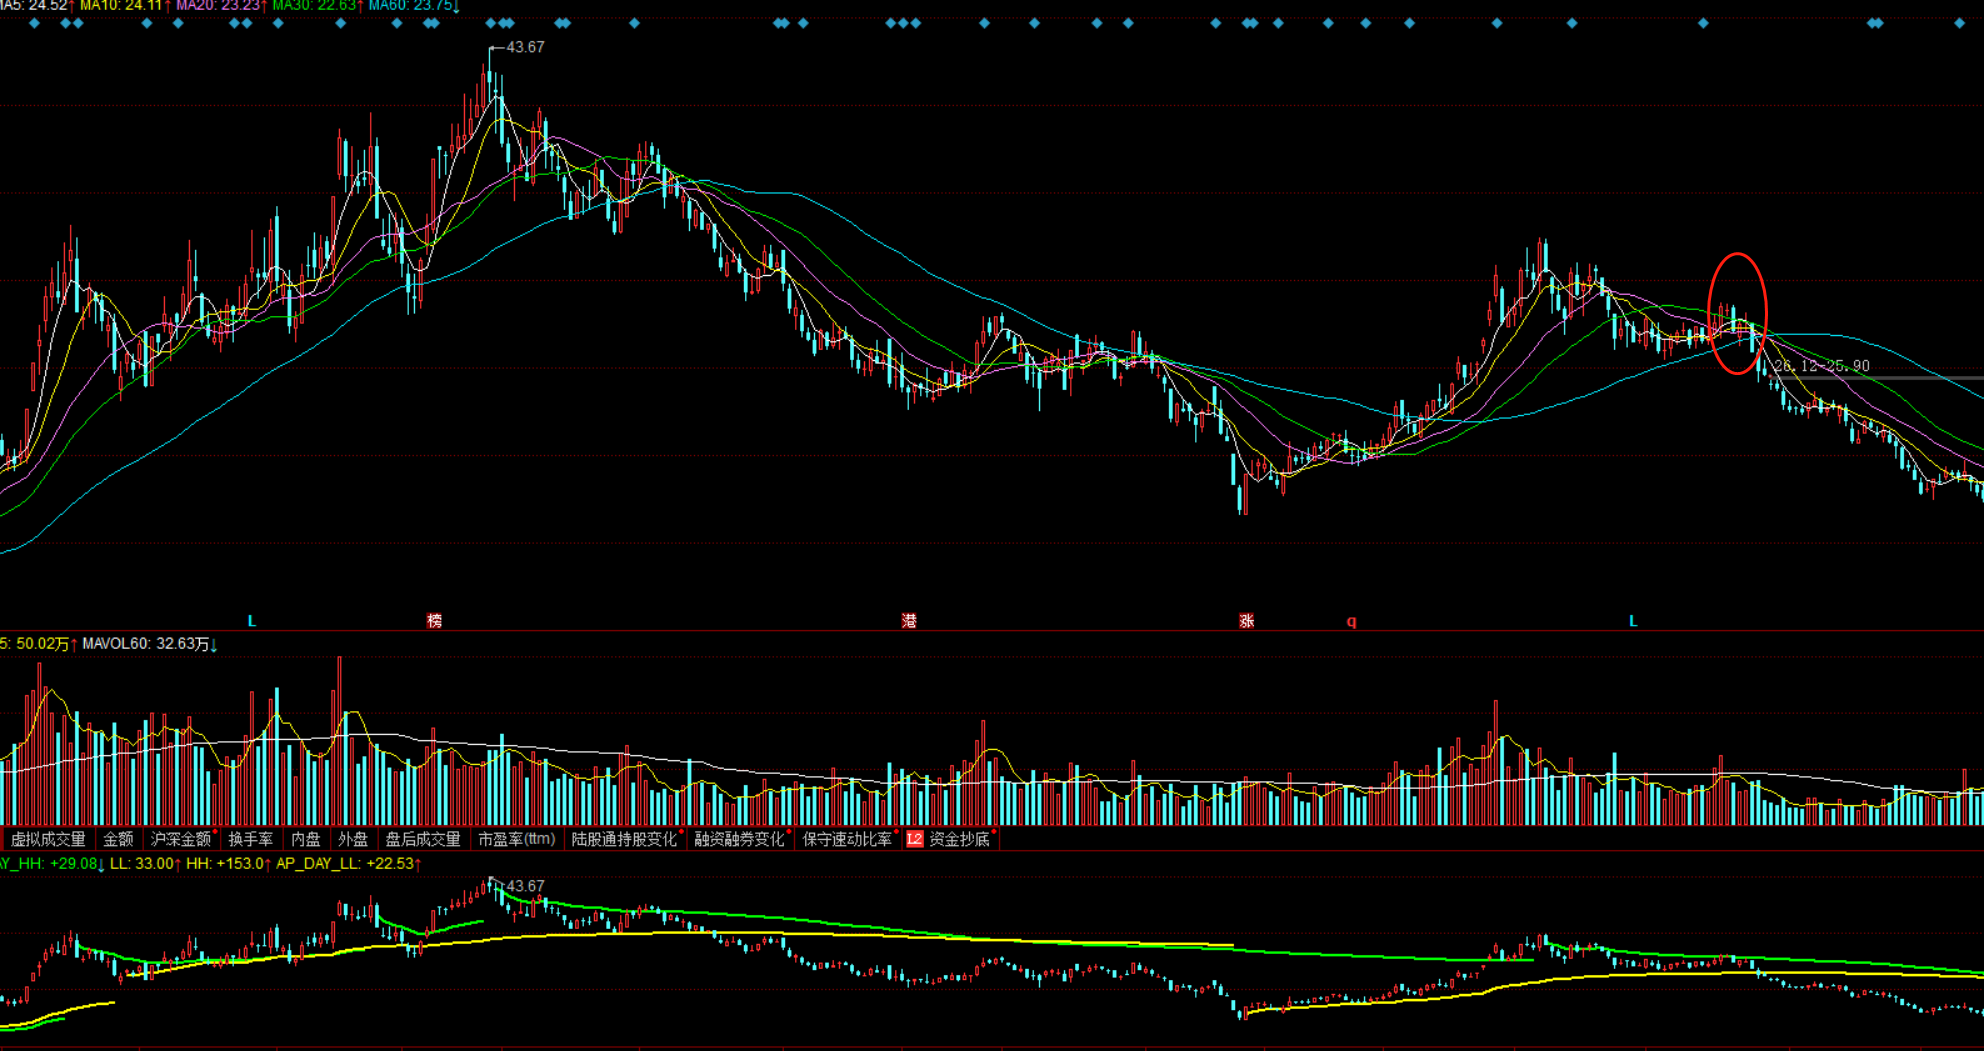Click the 43.67 peak price label
Viewport: 1984px width, 1051px height.
click(x=525, y=47)
